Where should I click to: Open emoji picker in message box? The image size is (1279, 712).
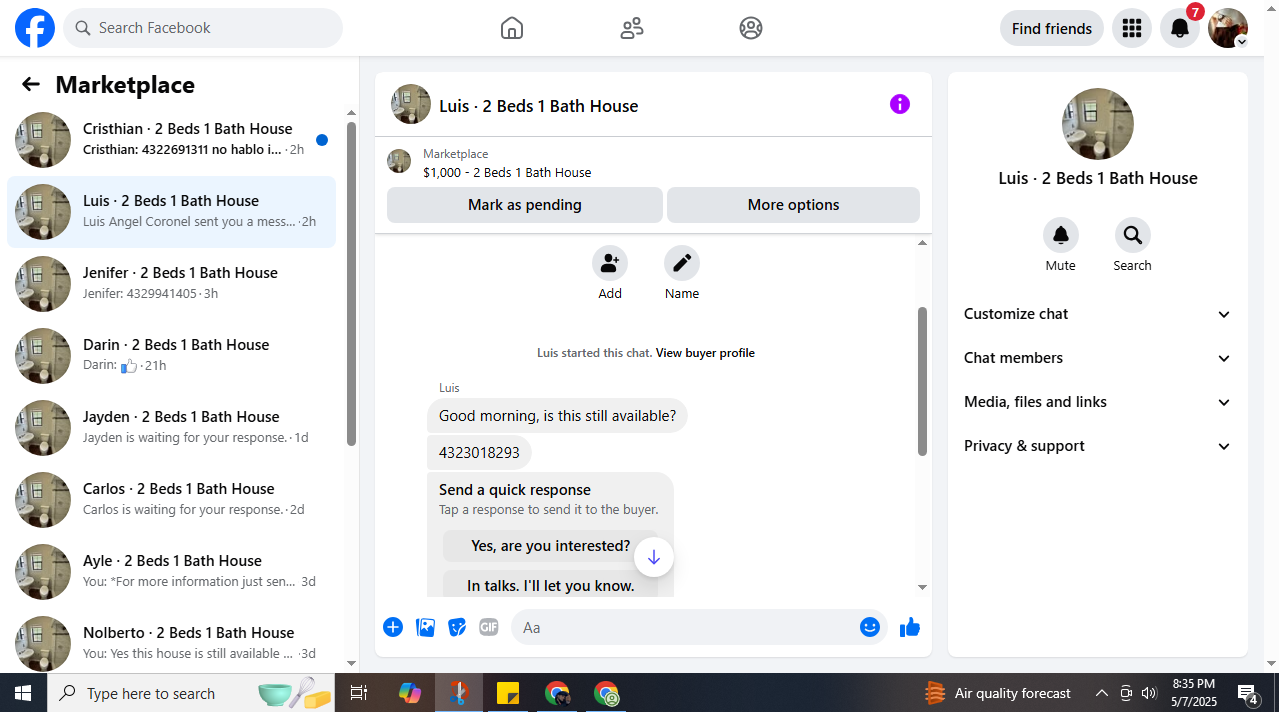[x=870, y=627]
